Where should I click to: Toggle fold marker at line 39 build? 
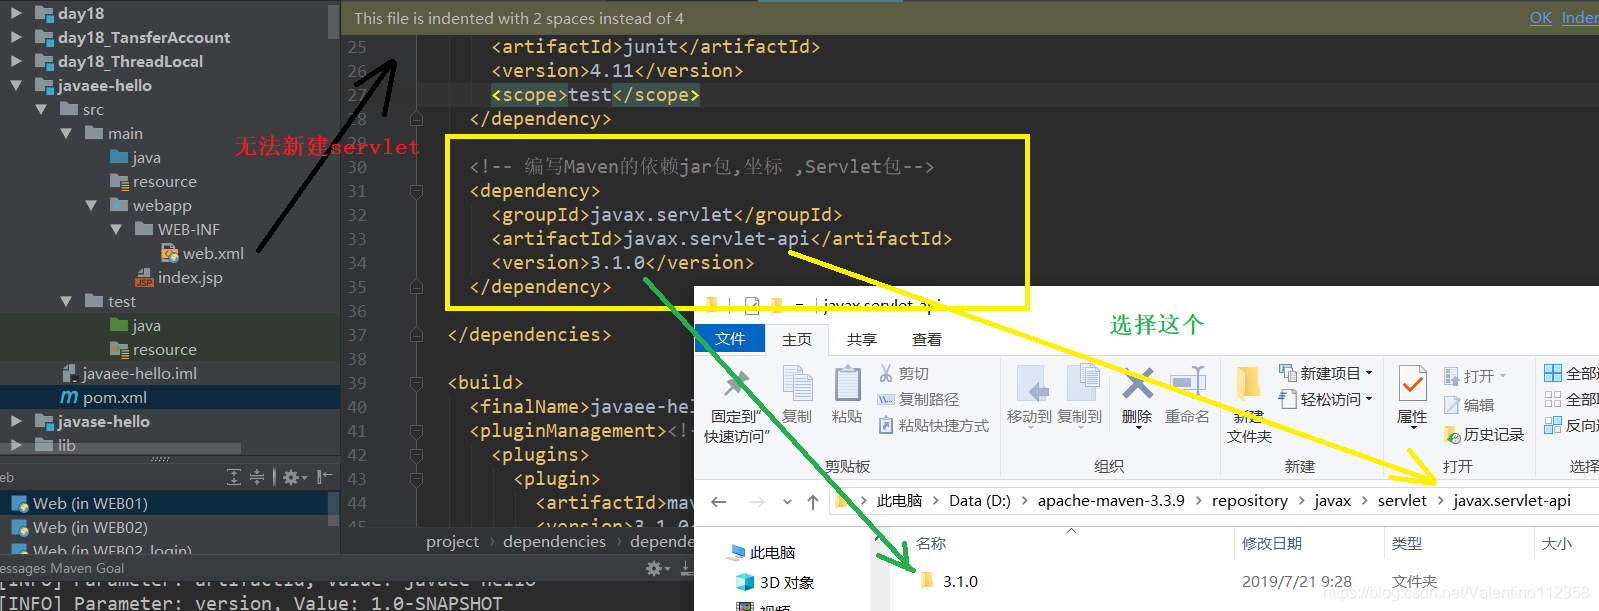click(x=416, y=383)
